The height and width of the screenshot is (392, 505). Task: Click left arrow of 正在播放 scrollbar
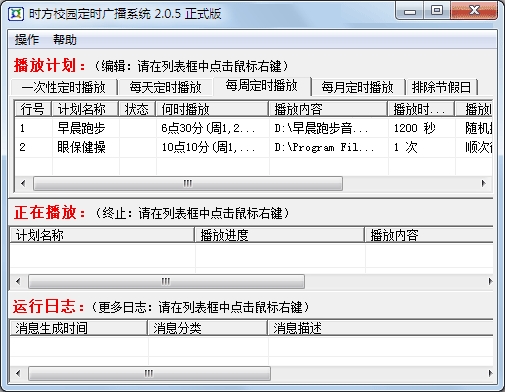pyautogui.click(x=18, y=281)
